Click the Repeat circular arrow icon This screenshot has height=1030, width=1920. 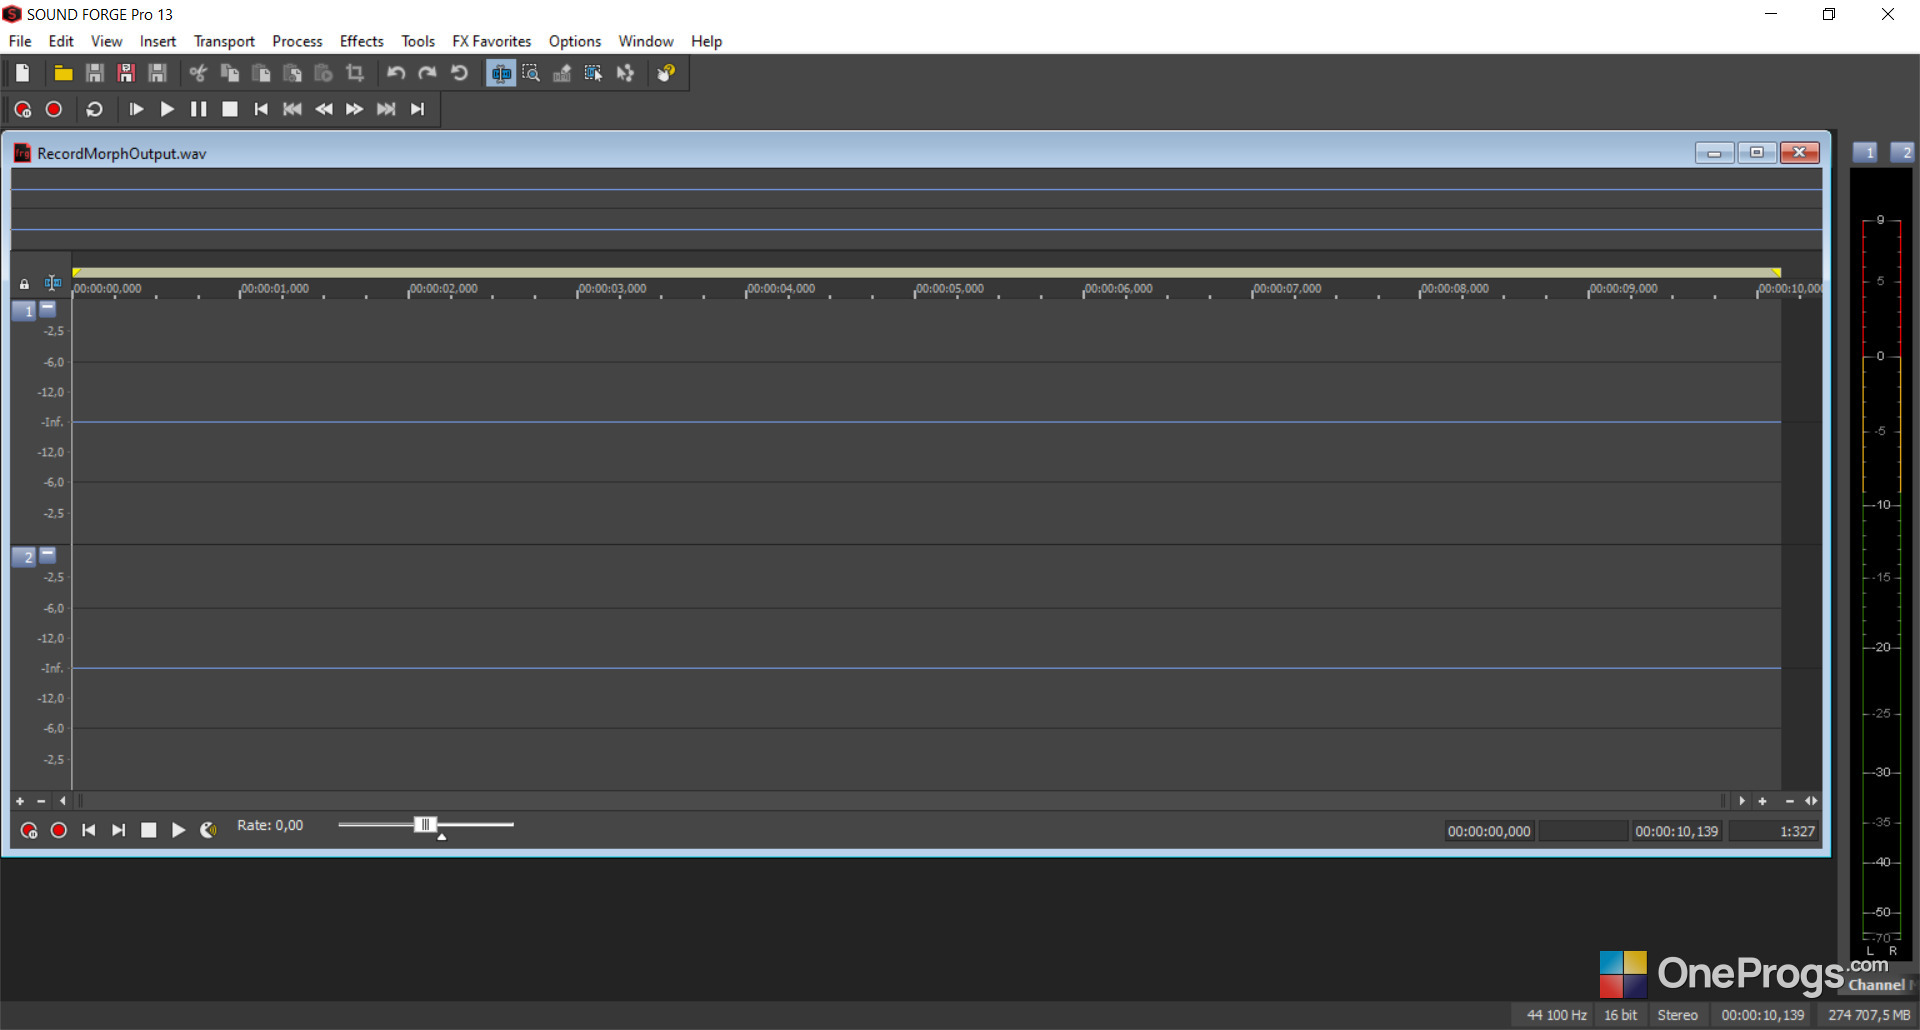click(459, 73)
